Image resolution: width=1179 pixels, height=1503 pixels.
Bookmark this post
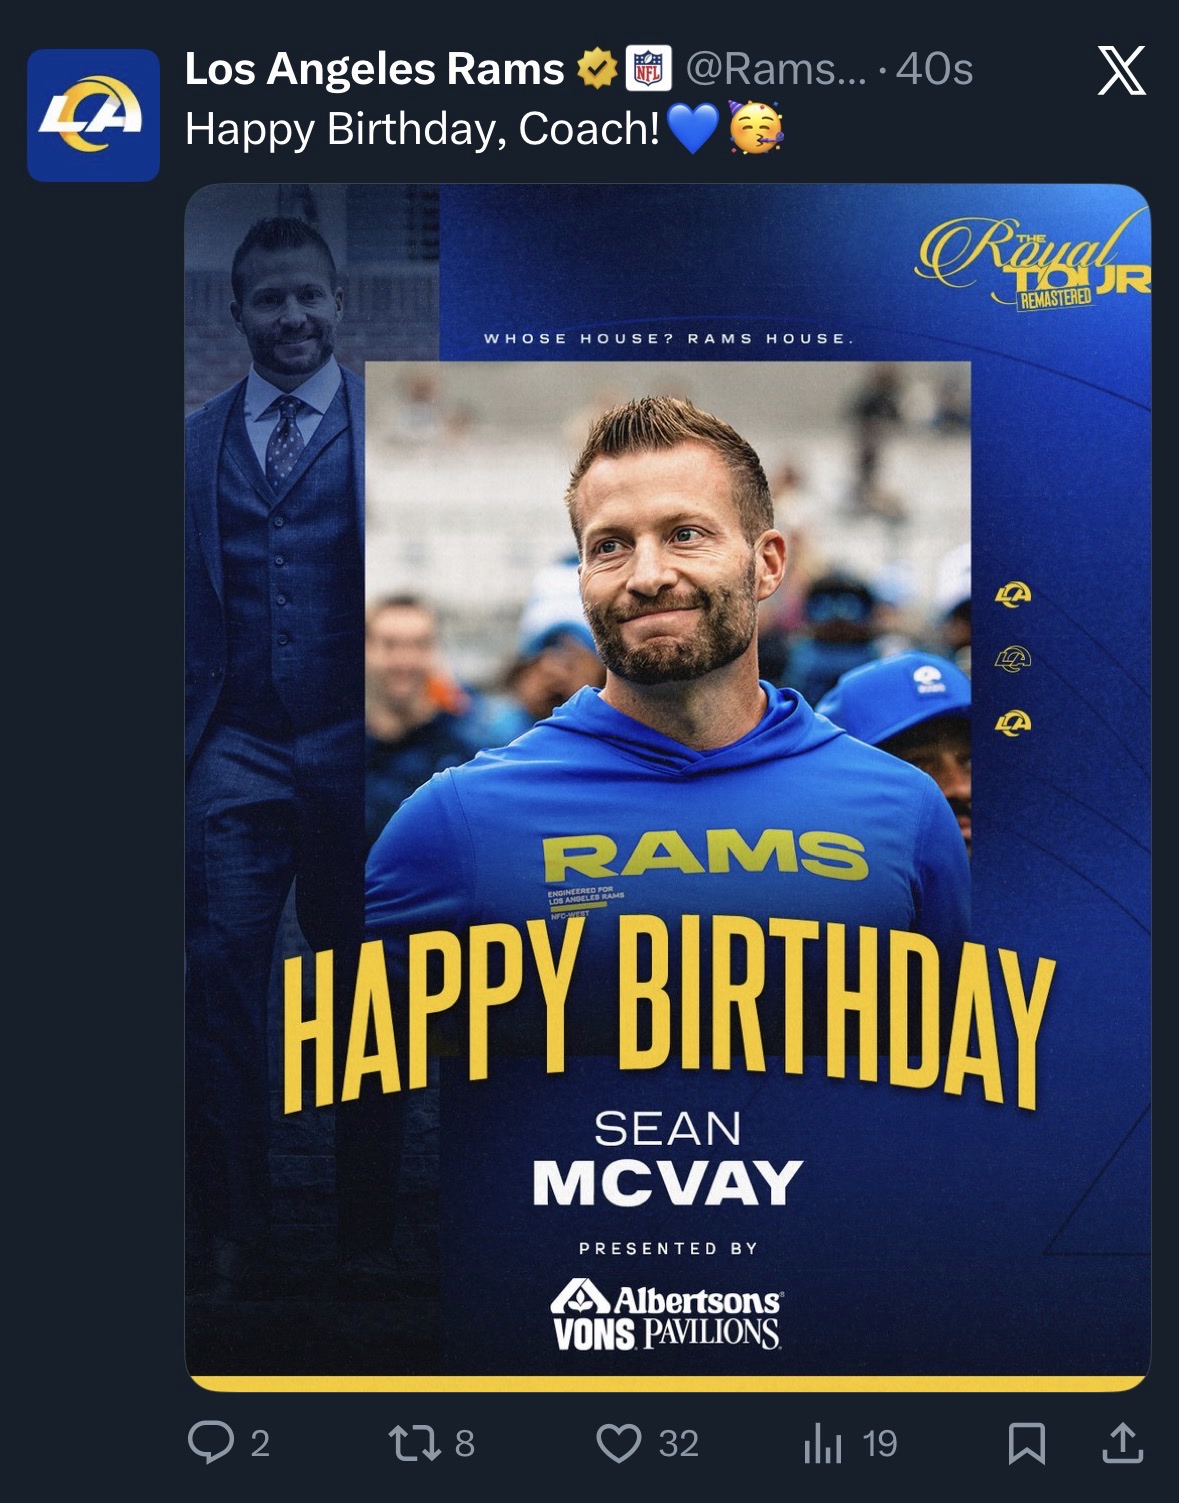pos(1027,1443)
